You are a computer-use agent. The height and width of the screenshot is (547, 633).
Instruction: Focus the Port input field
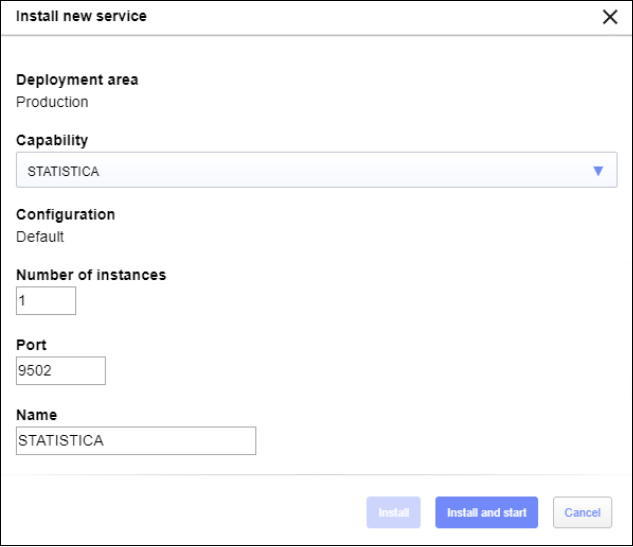[x=61, y=371]
